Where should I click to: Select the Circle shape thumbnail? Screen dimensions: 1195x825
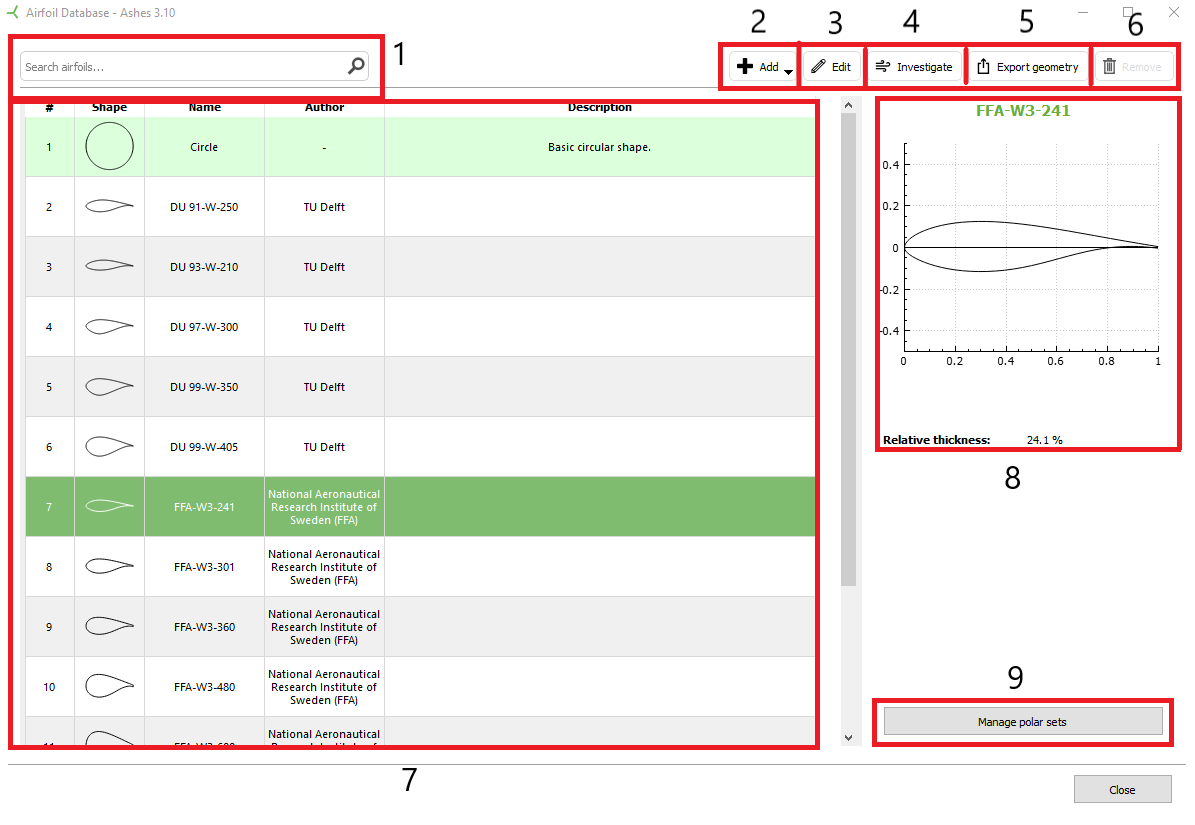click(109, 147)
